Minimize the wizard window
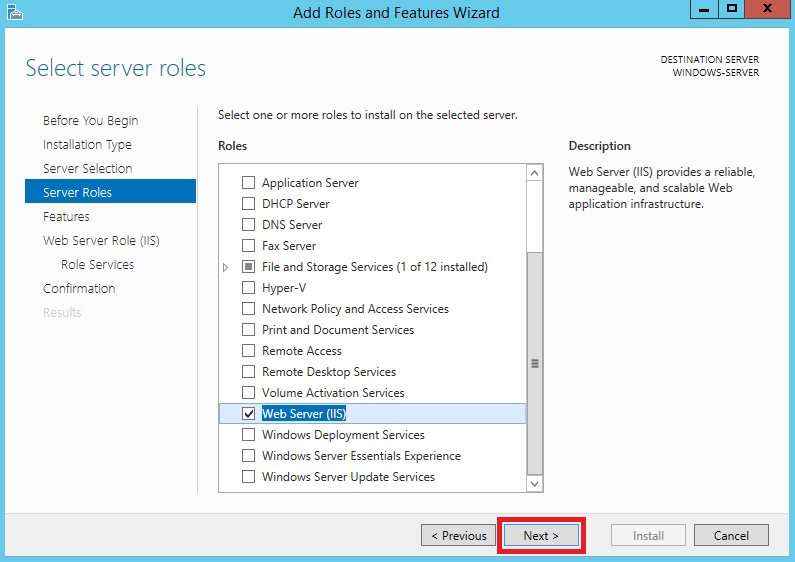This screenshot has height=562, width=795. click(704, 9)
